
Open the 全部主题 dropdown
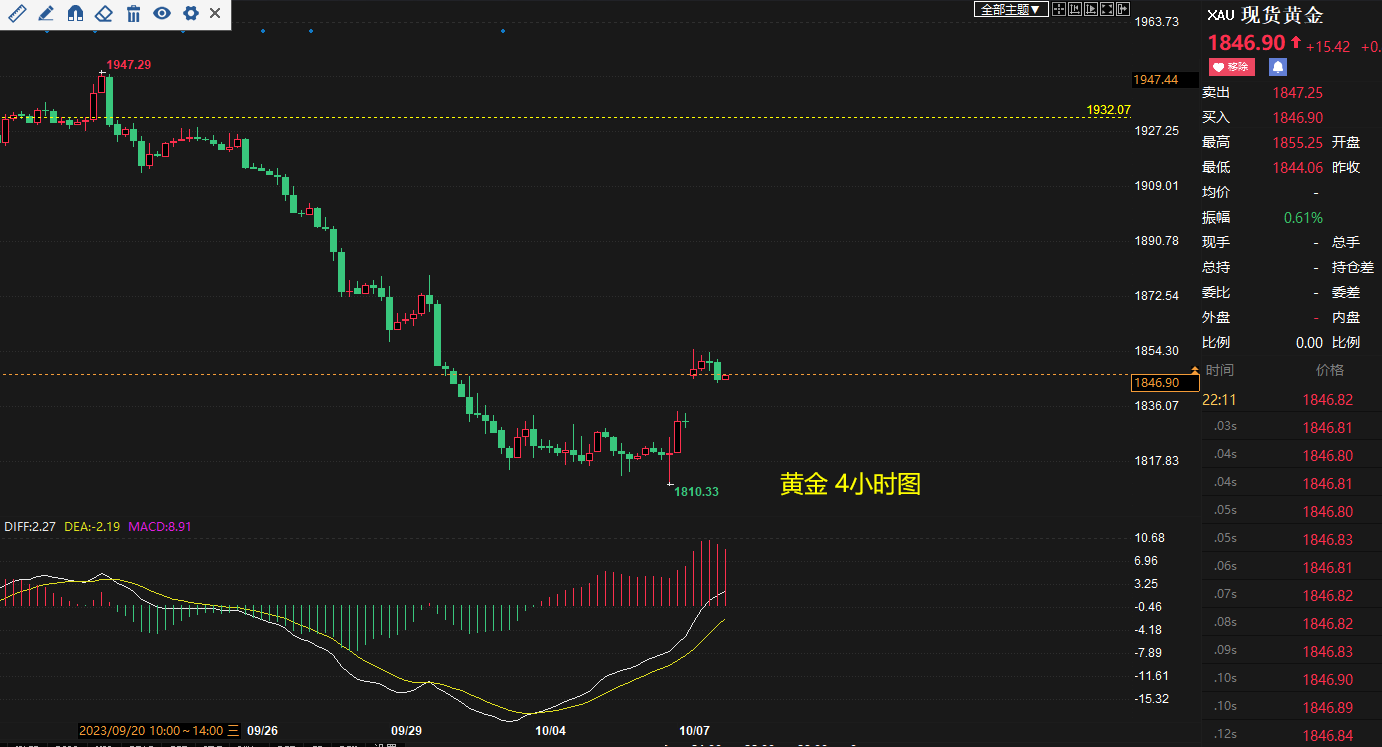[1010, 9]
